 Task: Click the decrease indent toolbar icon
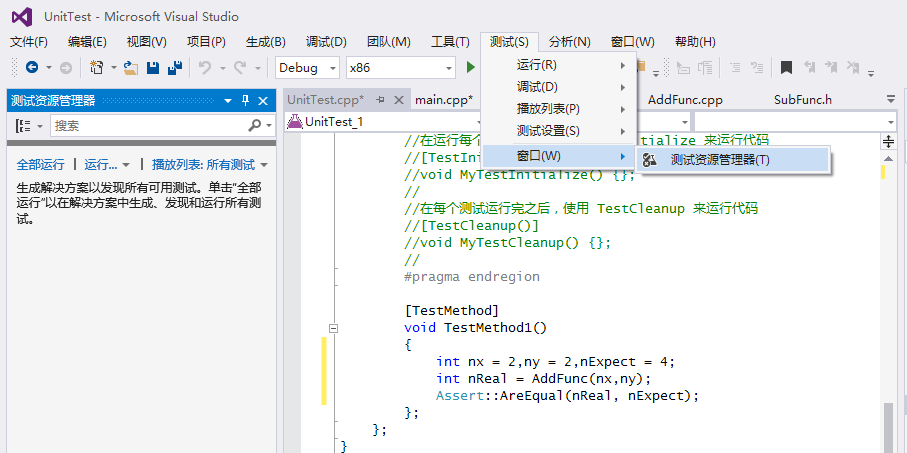coord(735,68)
